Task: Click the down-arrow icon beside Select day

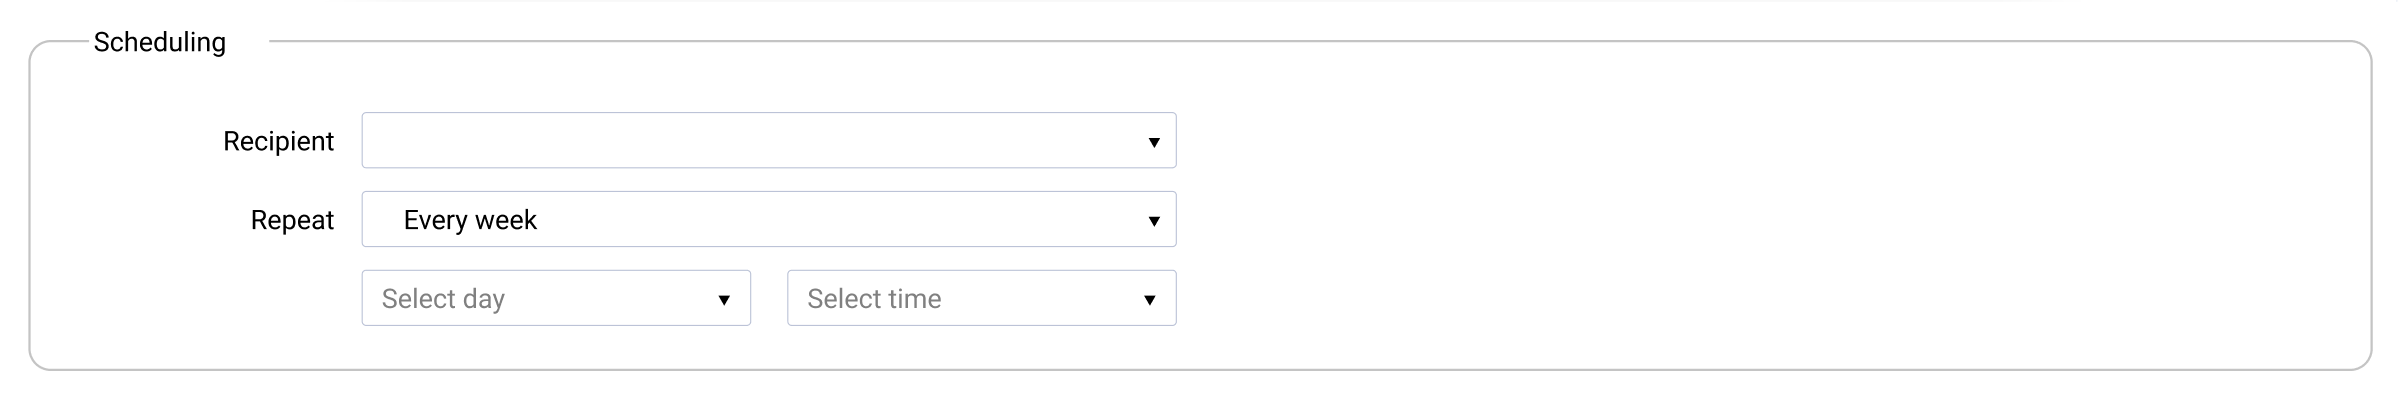Action: 724,300
